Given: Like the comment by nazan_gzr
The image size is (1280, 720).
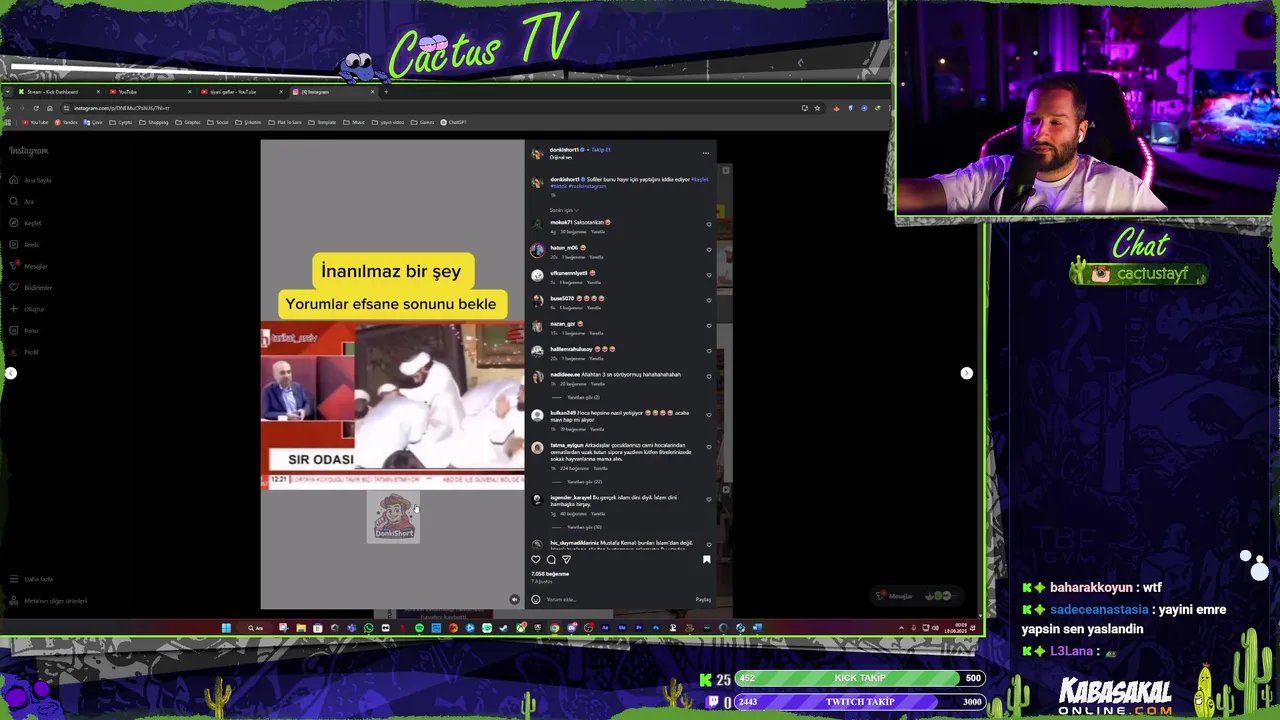Looking at the screenshot, I should point(709,326).
